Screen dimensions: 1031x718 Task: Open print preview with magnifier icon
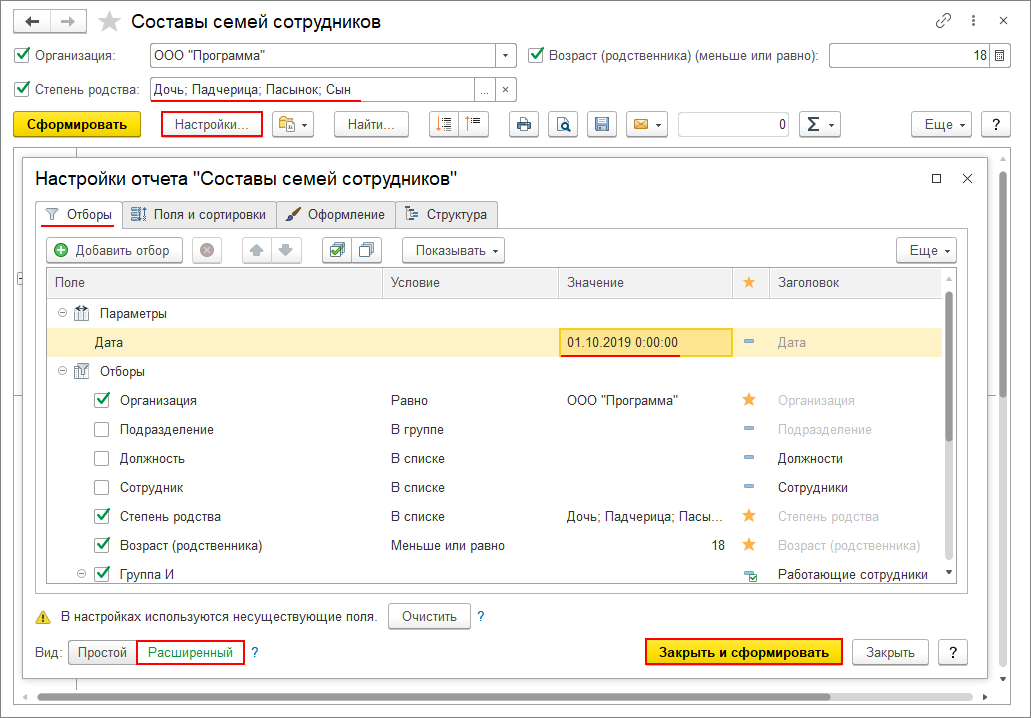click(x=564, y=124)
